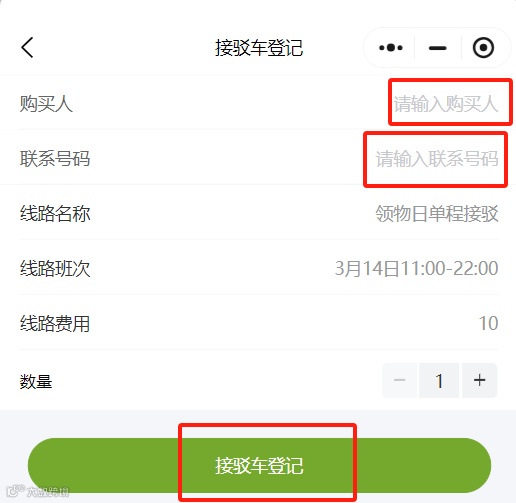Click the route fee value 10
The image size is (516, 503).
(488, 323)
